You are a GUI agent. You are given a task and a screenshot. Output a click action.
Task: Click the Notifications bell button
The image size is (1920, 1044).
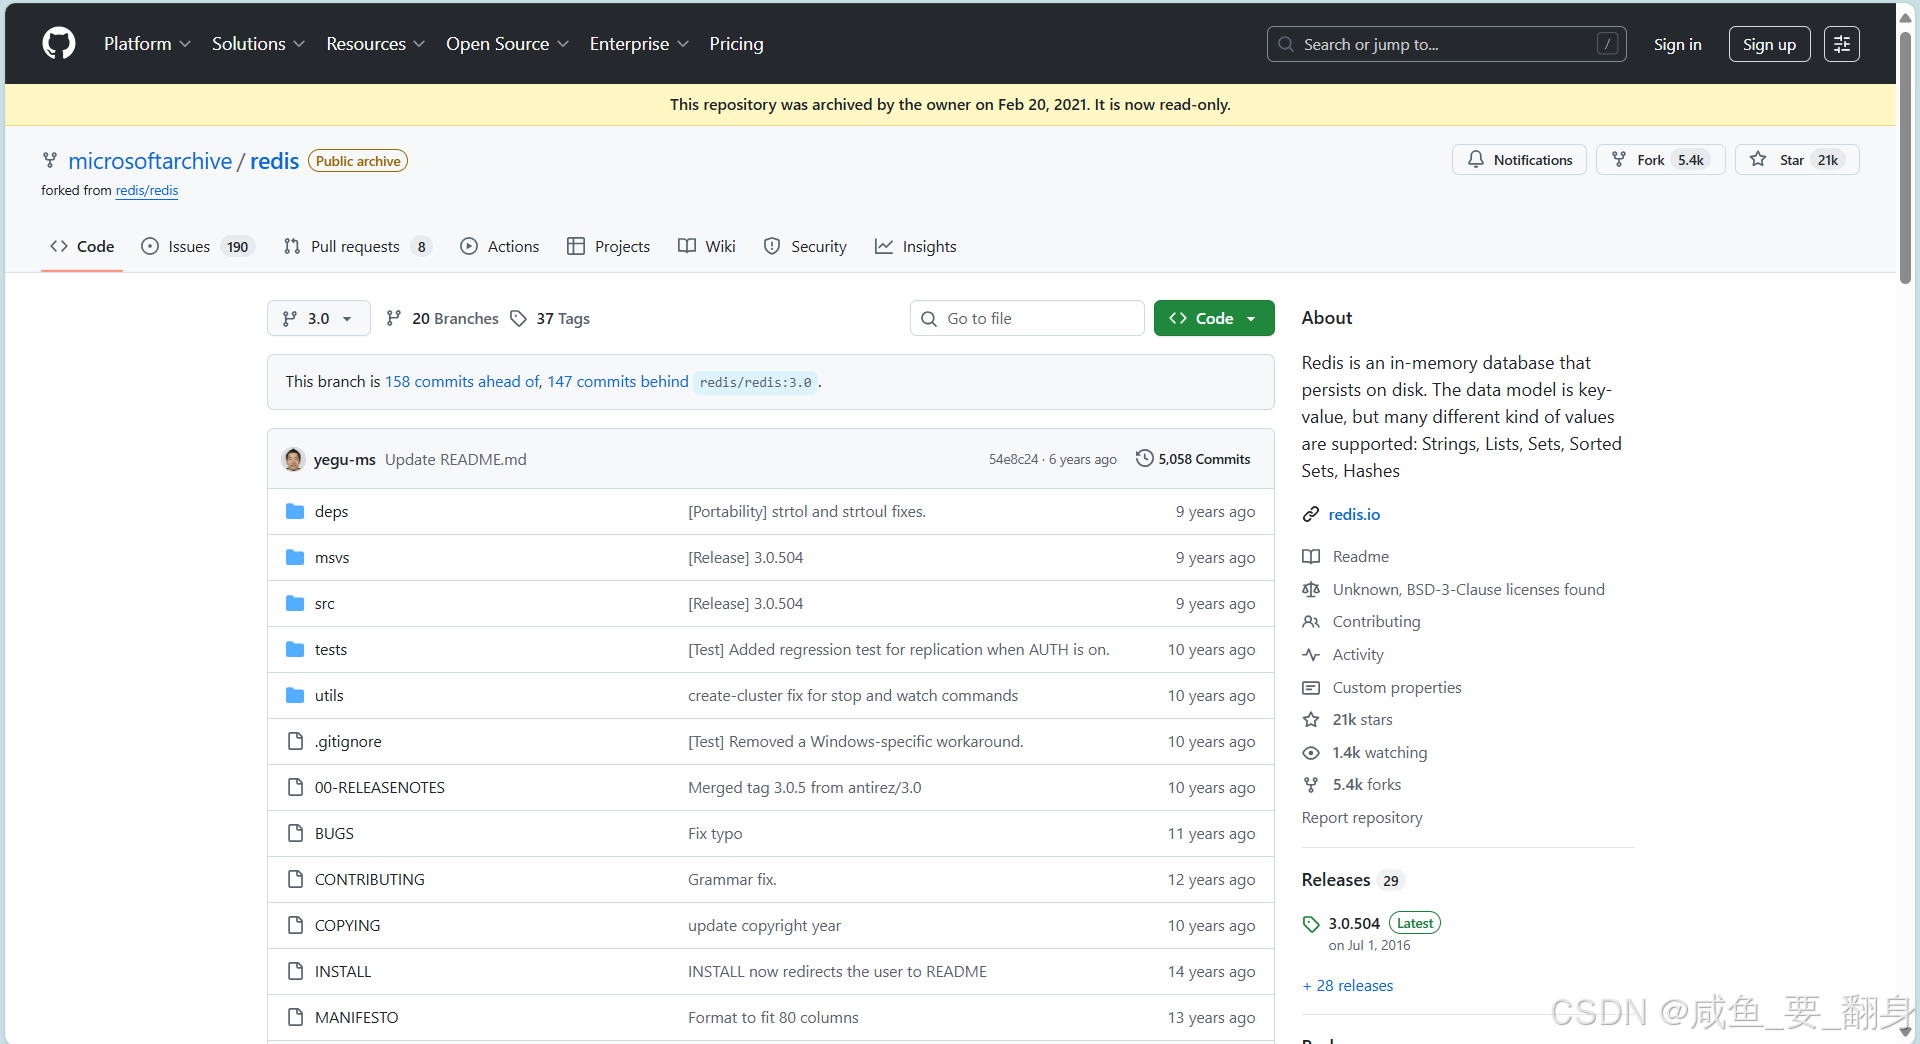click(1519, 160)
